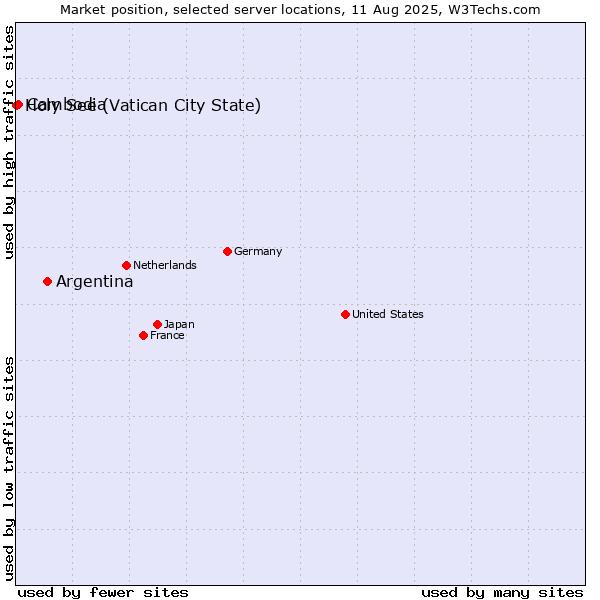Click 'used by many sites' axis label
The height and width of the screenshot is (600, 600).
tap(502, 593)
